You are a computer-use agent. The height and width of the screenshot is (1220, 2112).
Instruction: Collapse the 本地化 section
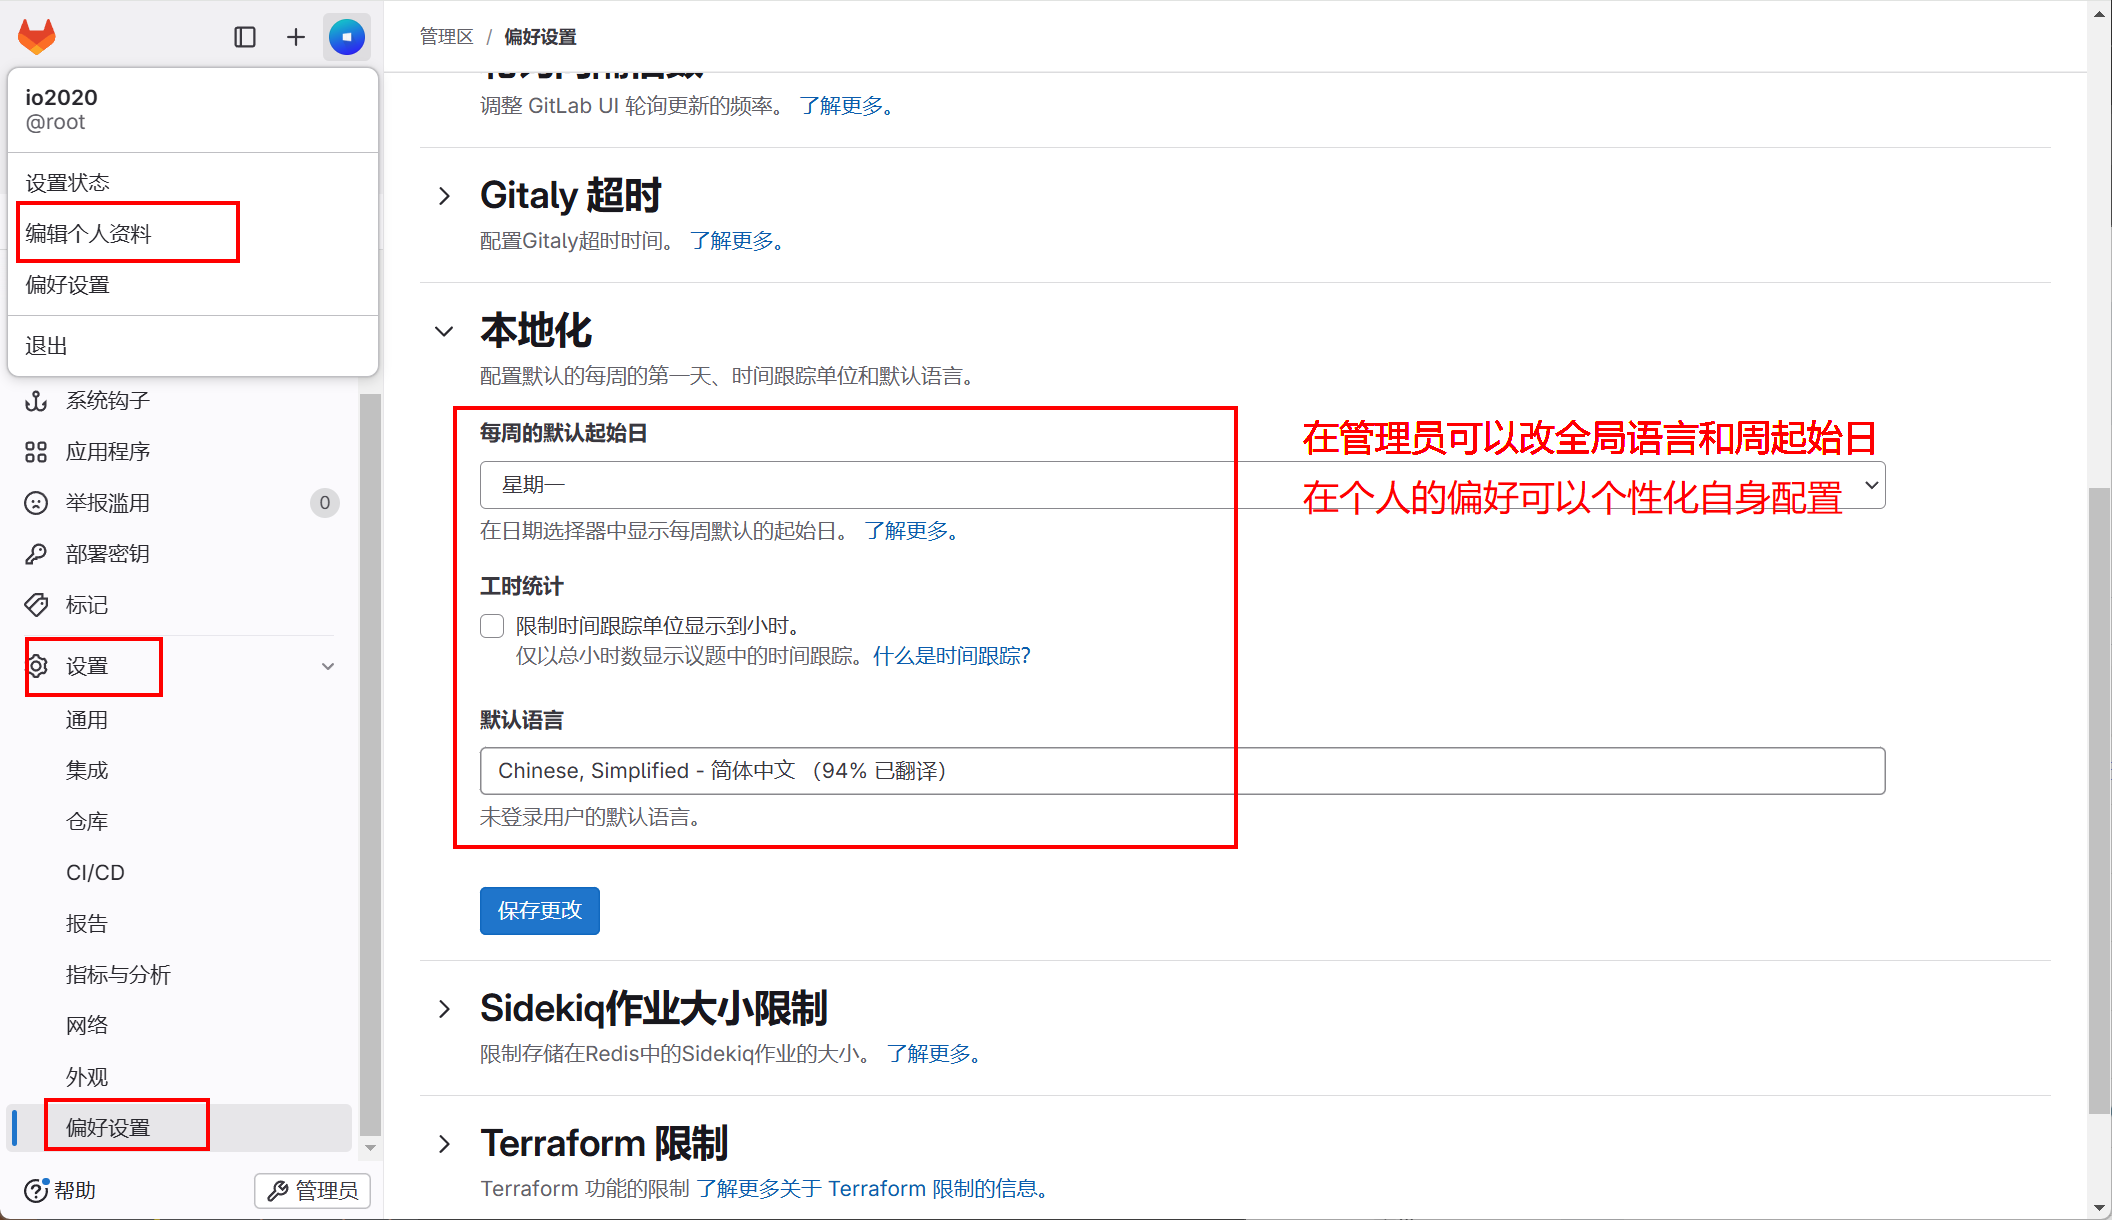pos(445,331)
